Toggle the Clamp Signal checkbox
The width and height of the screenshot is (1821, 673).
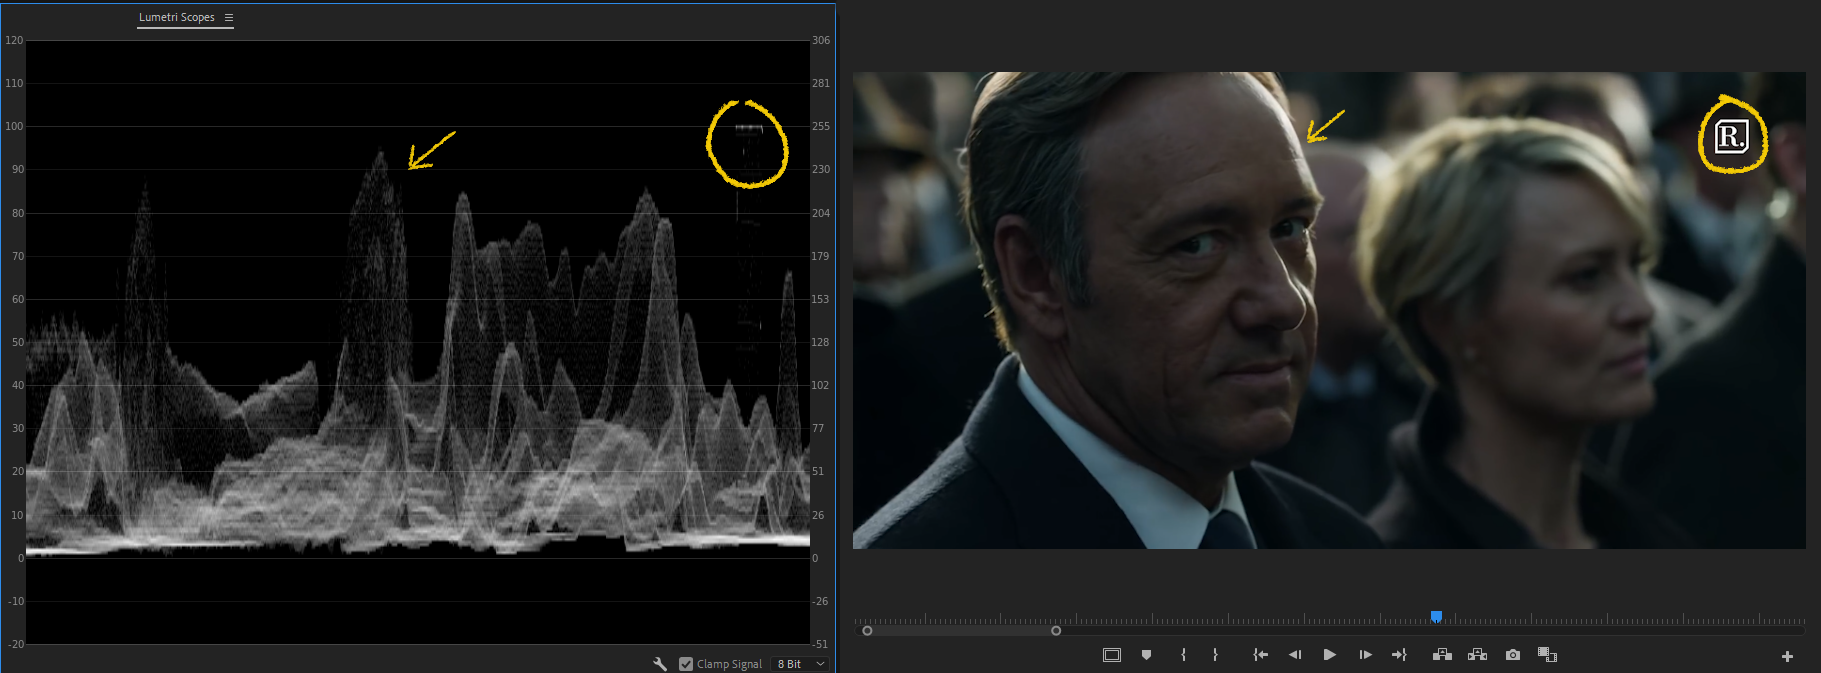686,664
